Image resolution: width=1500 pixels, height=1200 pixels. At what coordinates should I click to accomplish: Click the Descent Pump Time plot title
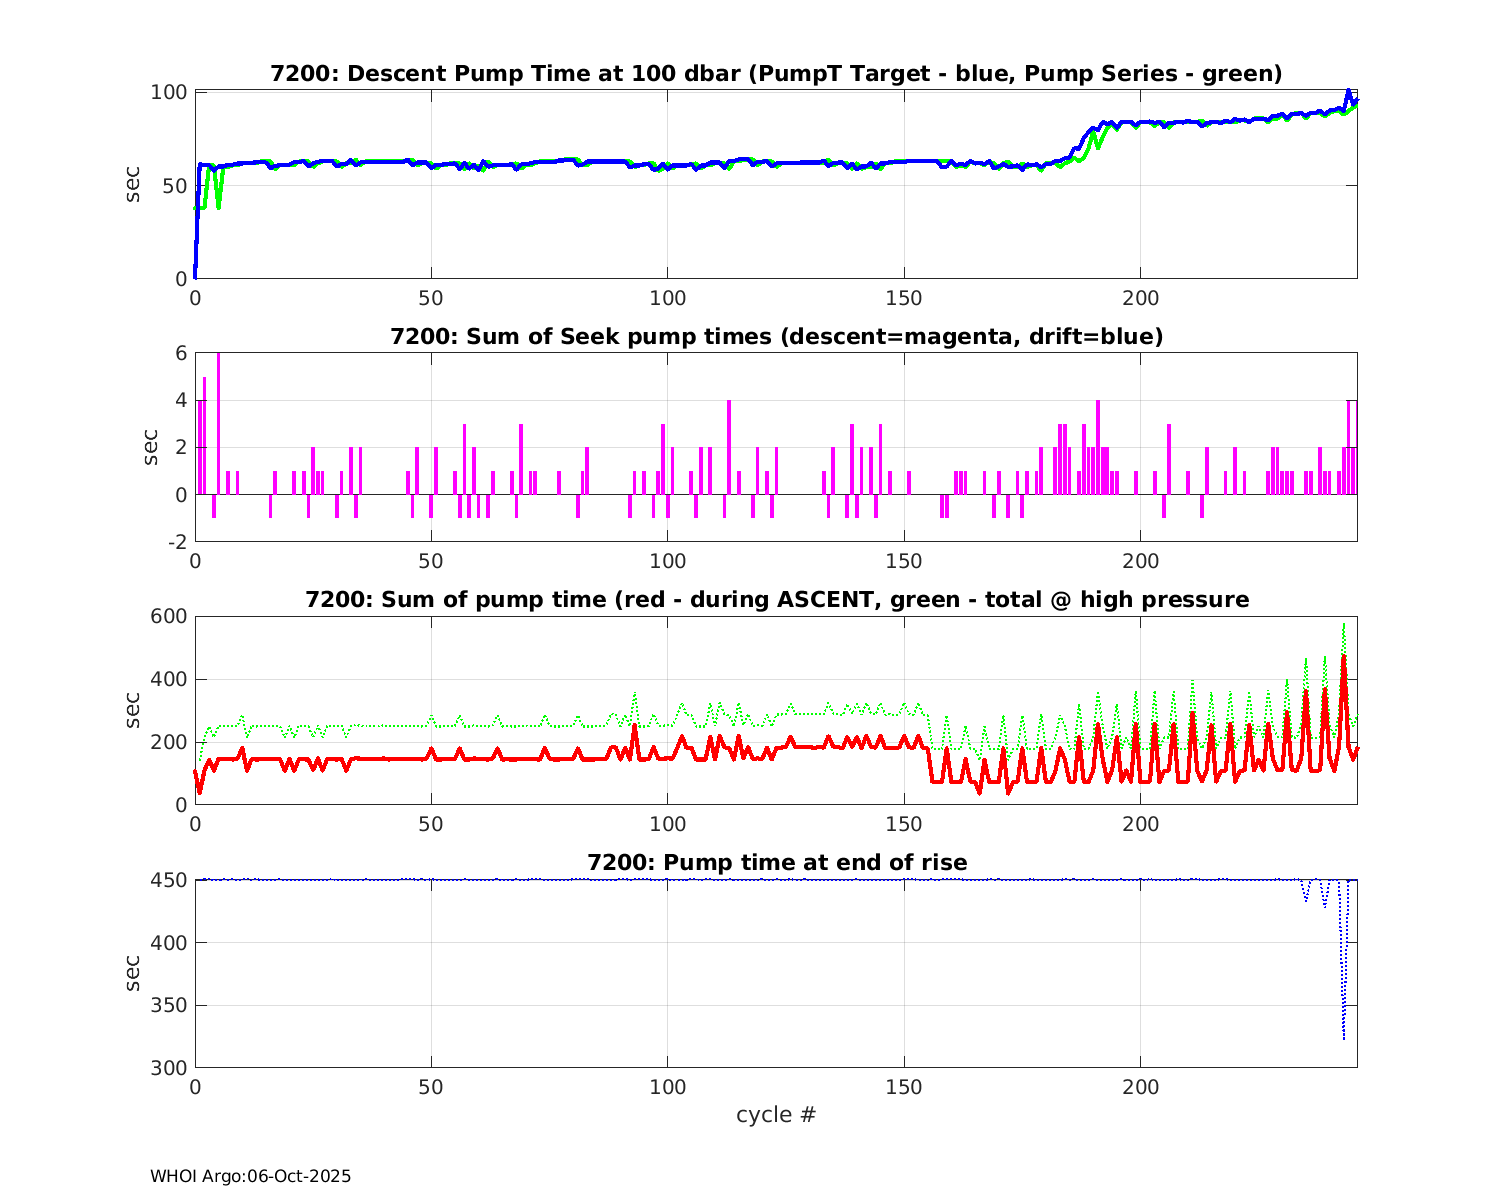tap(776, 74)
